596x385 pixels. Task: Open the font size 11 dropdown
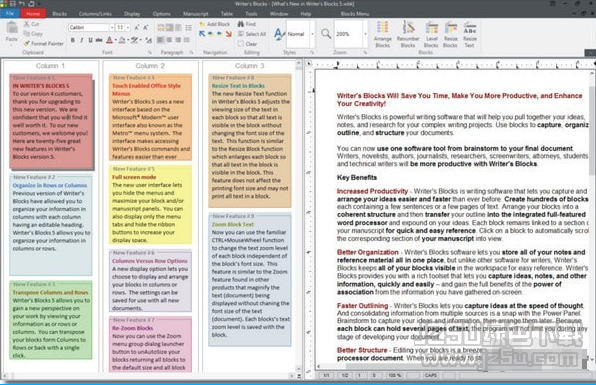[128, 27]
